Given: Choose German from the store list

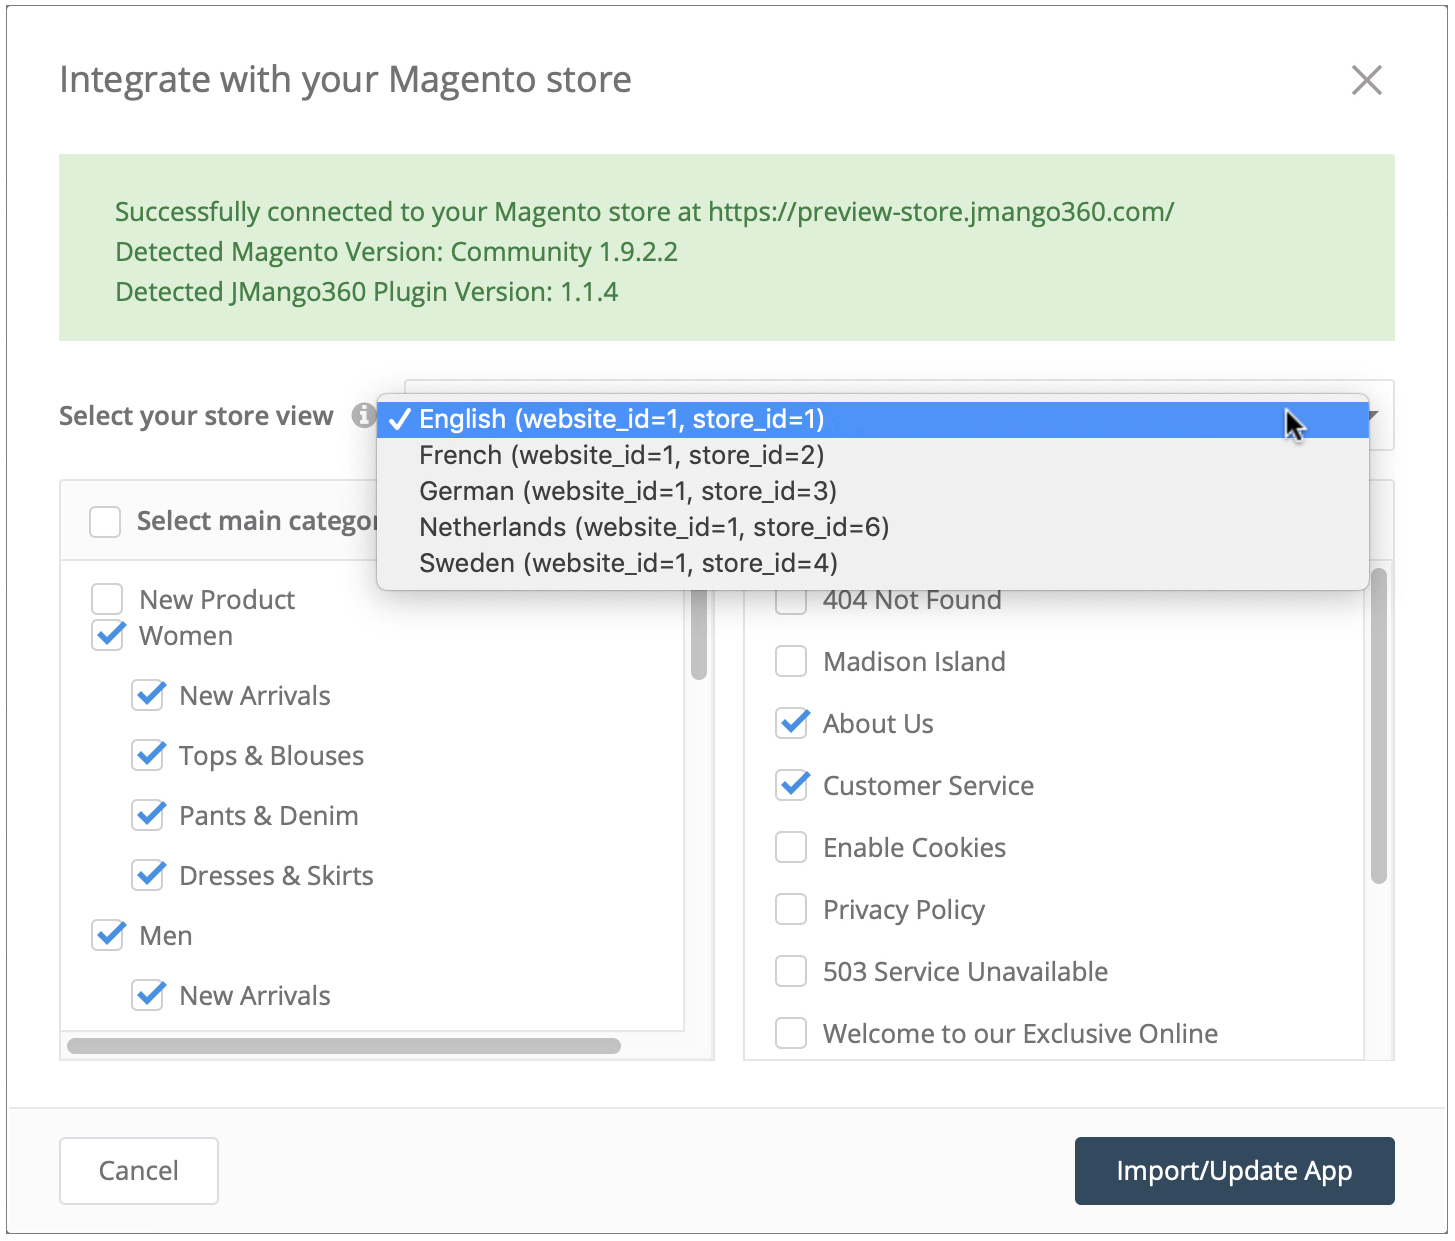Looking at the screenshot, I should pyautogui.click(x=627, y=491).
